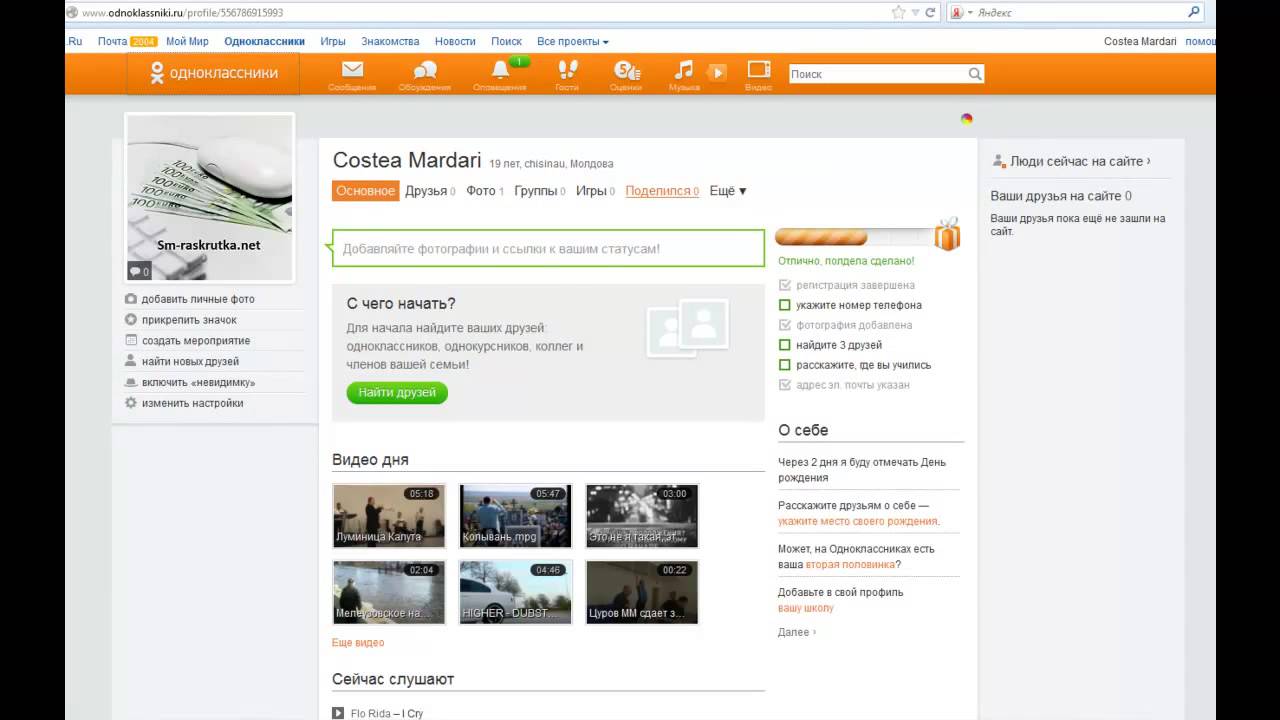Screen dimensions: 1280x720
Task: Click the создать мероприятие calendar icon
Action: (x=131, y=341)
